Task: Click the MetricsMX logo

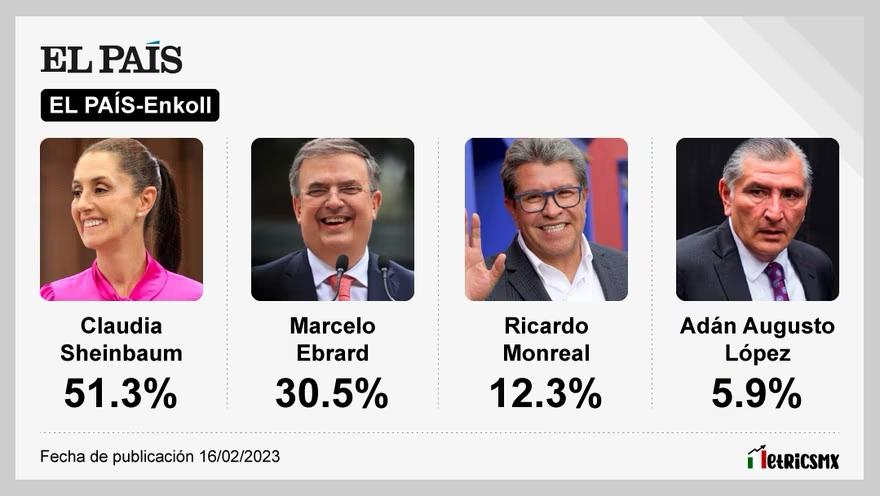Action: tap(793, 458)
